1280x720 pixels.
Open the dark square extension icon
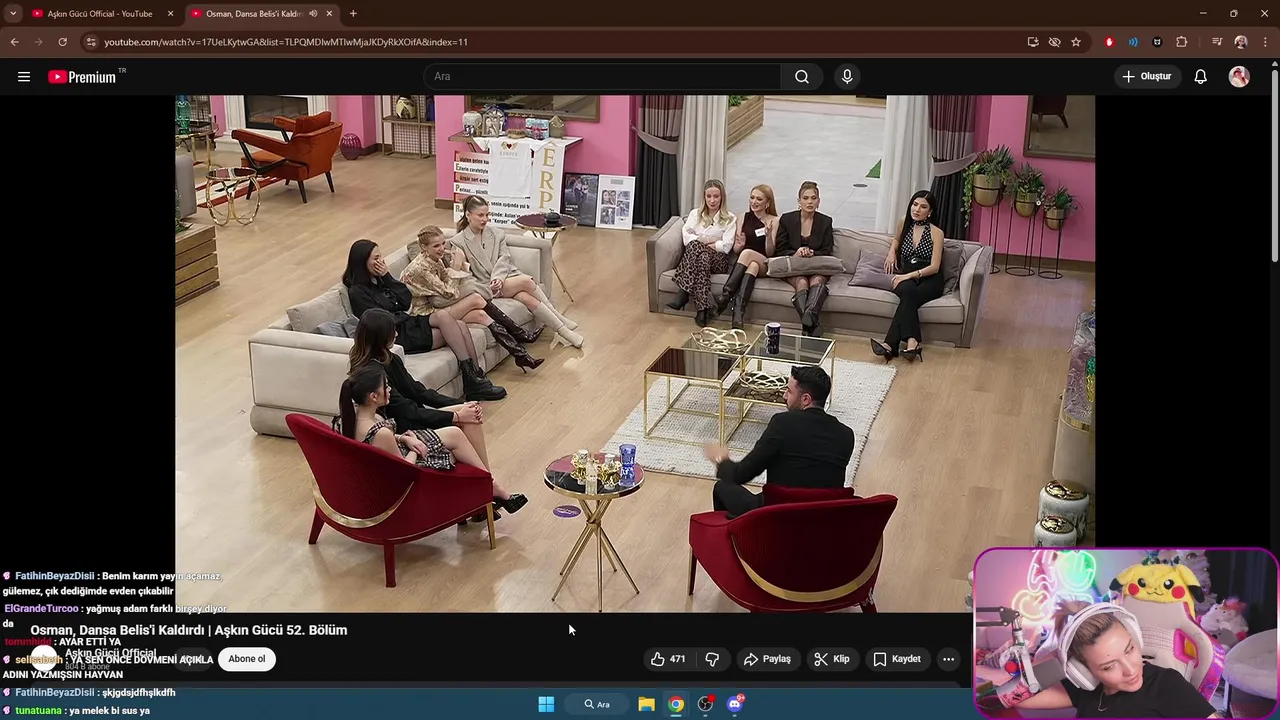pyautogui.click(x=1157, y=42)
